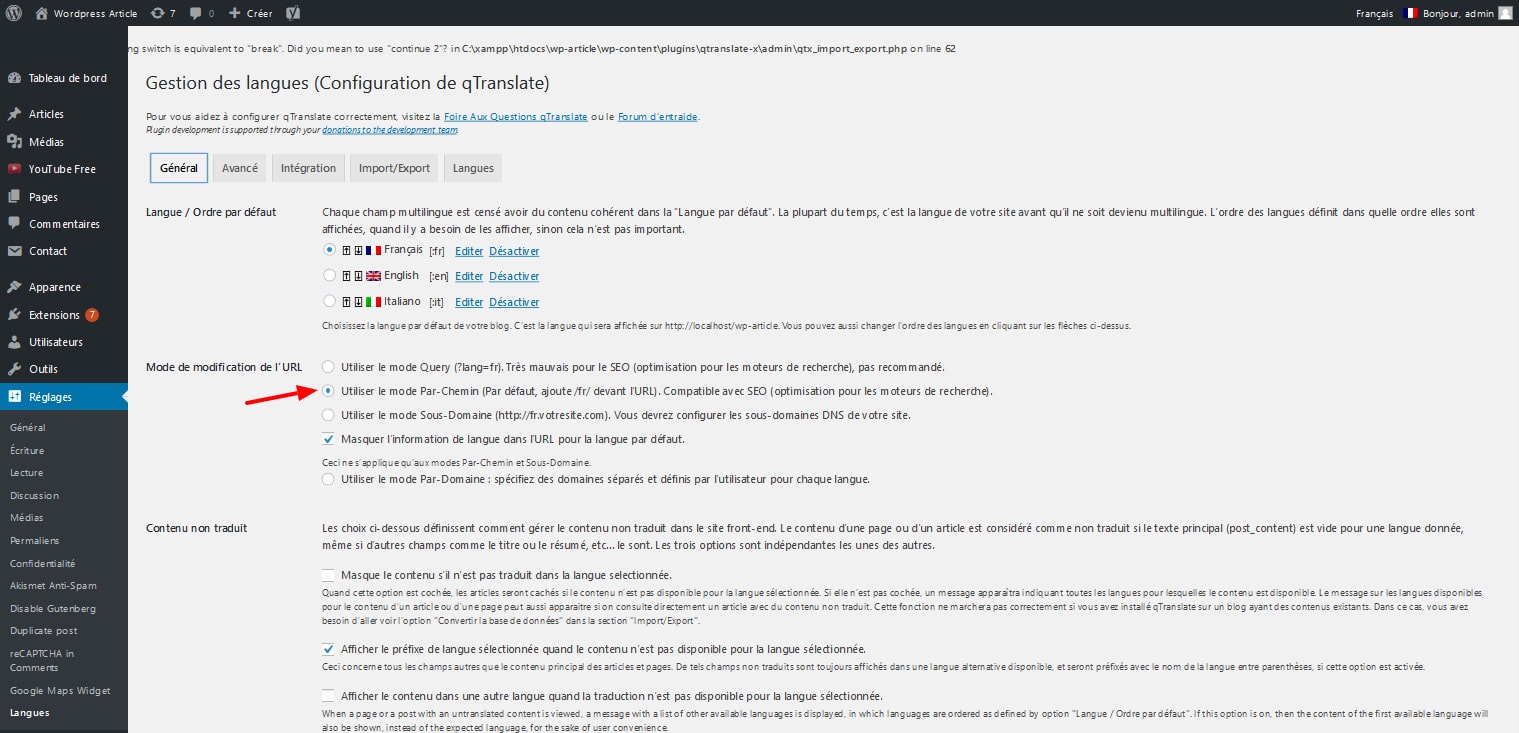Click the updates icon showing 7
This screenshot has height=733, width=1519.
click(163, 13)
